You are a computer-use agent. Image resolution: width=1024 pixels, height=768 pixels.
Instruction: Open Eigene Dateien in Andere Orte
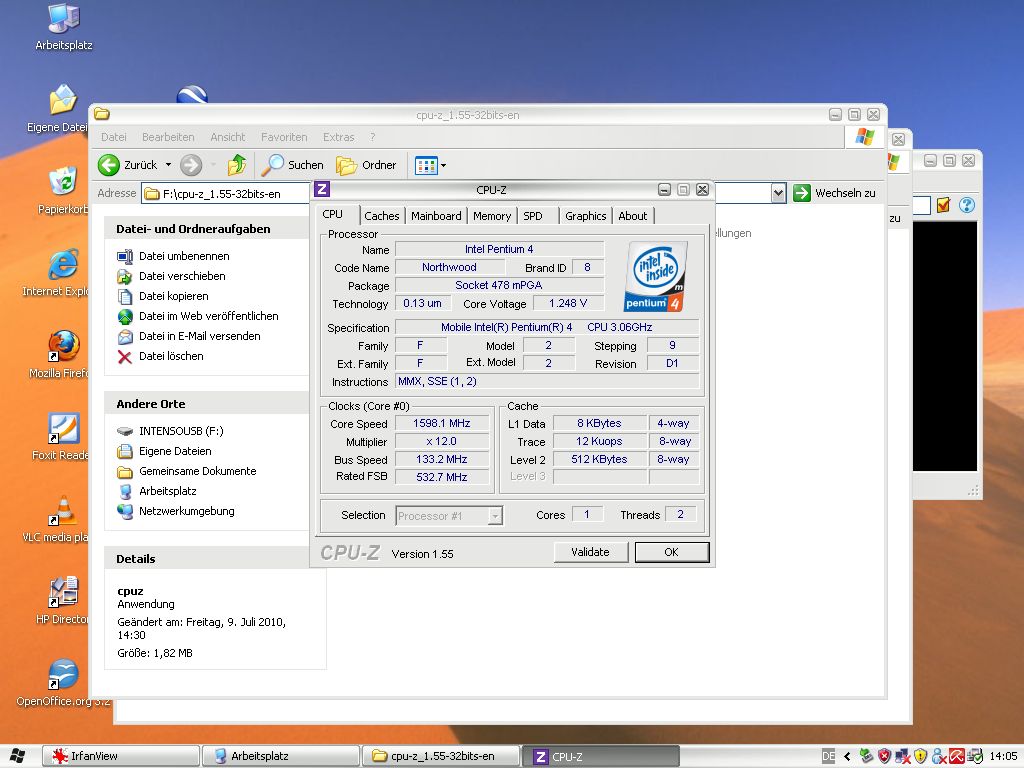click(x=164, y=451)
